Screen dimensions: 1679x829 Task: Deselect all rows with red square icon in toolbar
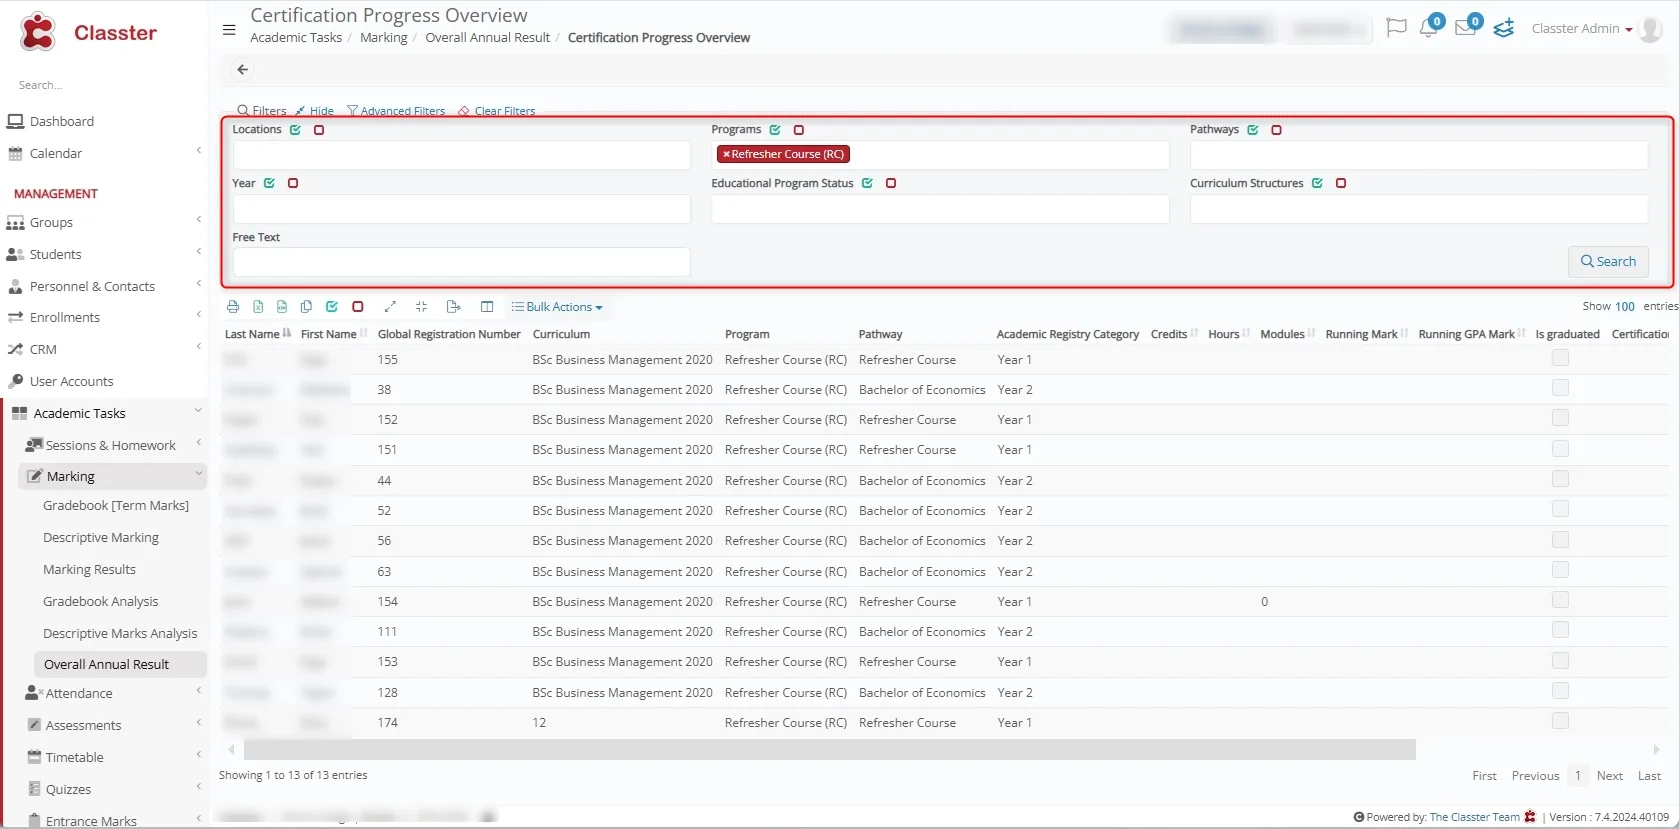358,307
